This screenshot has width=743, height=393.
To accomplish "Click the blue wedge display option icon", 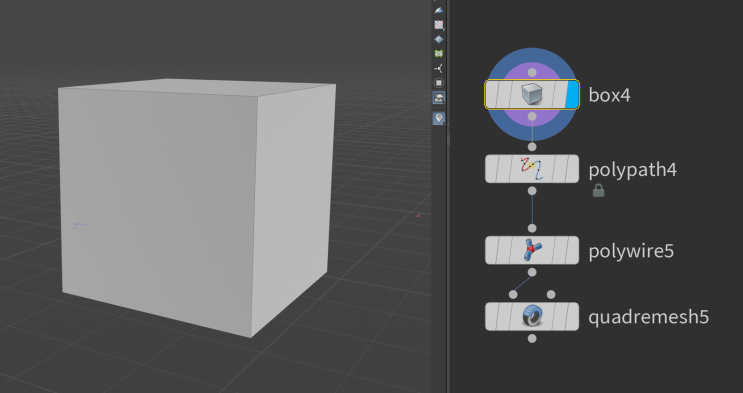I will pos(439,10).
